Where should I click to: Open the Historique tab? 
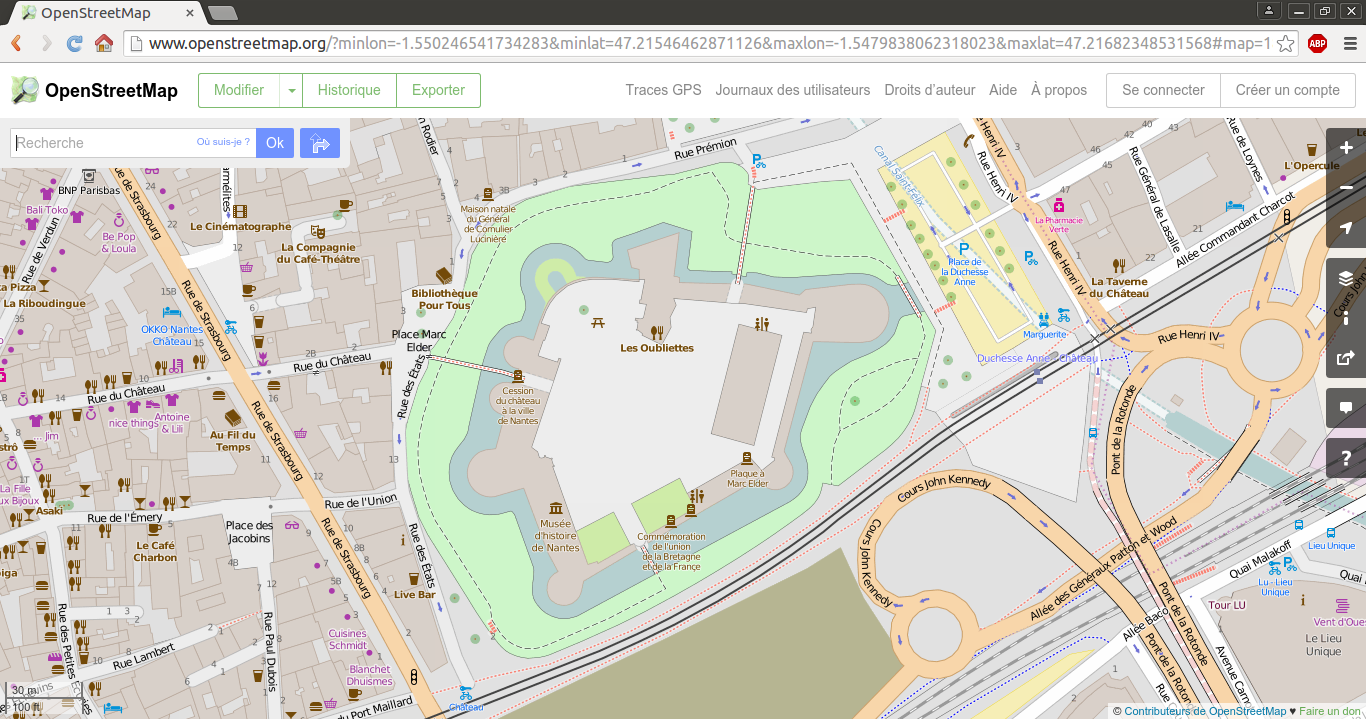349,90
